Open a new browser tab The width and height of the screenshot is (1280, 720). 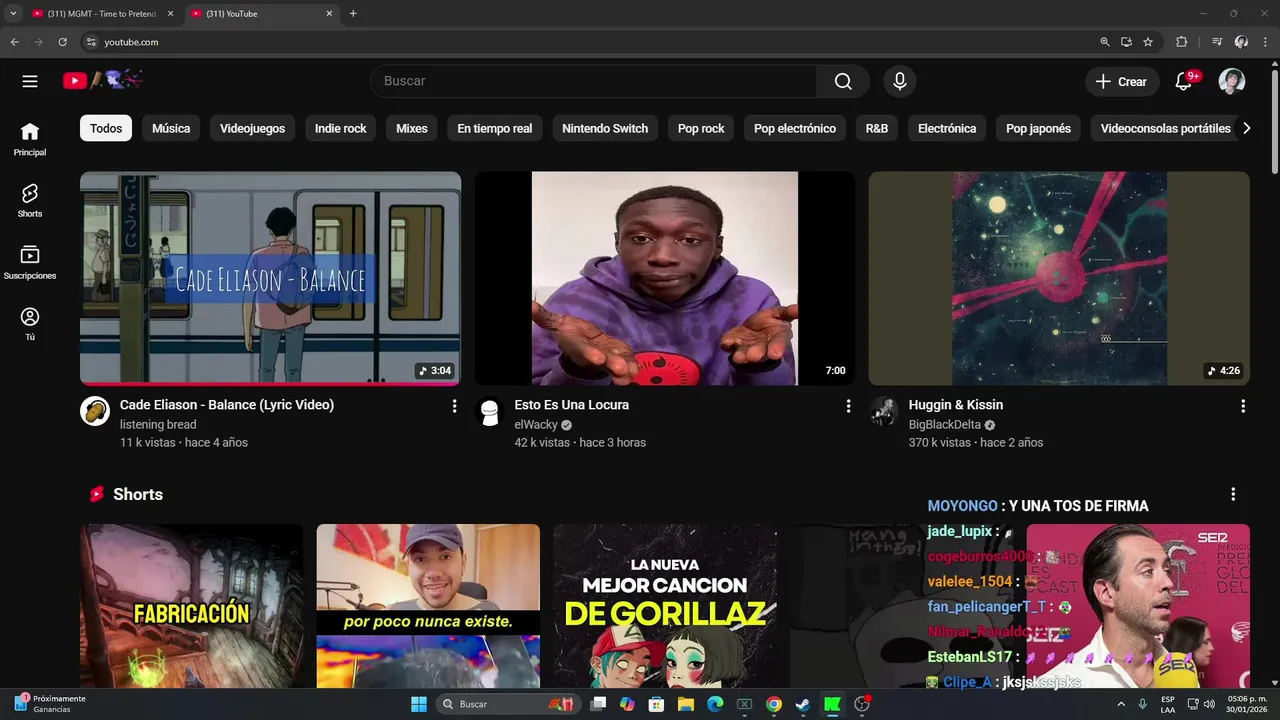click(x=353, y=14)
